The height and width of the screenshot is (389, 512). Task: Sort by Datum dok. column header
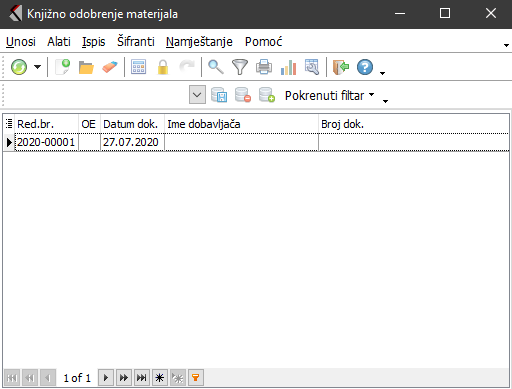[x=132, y=124]
